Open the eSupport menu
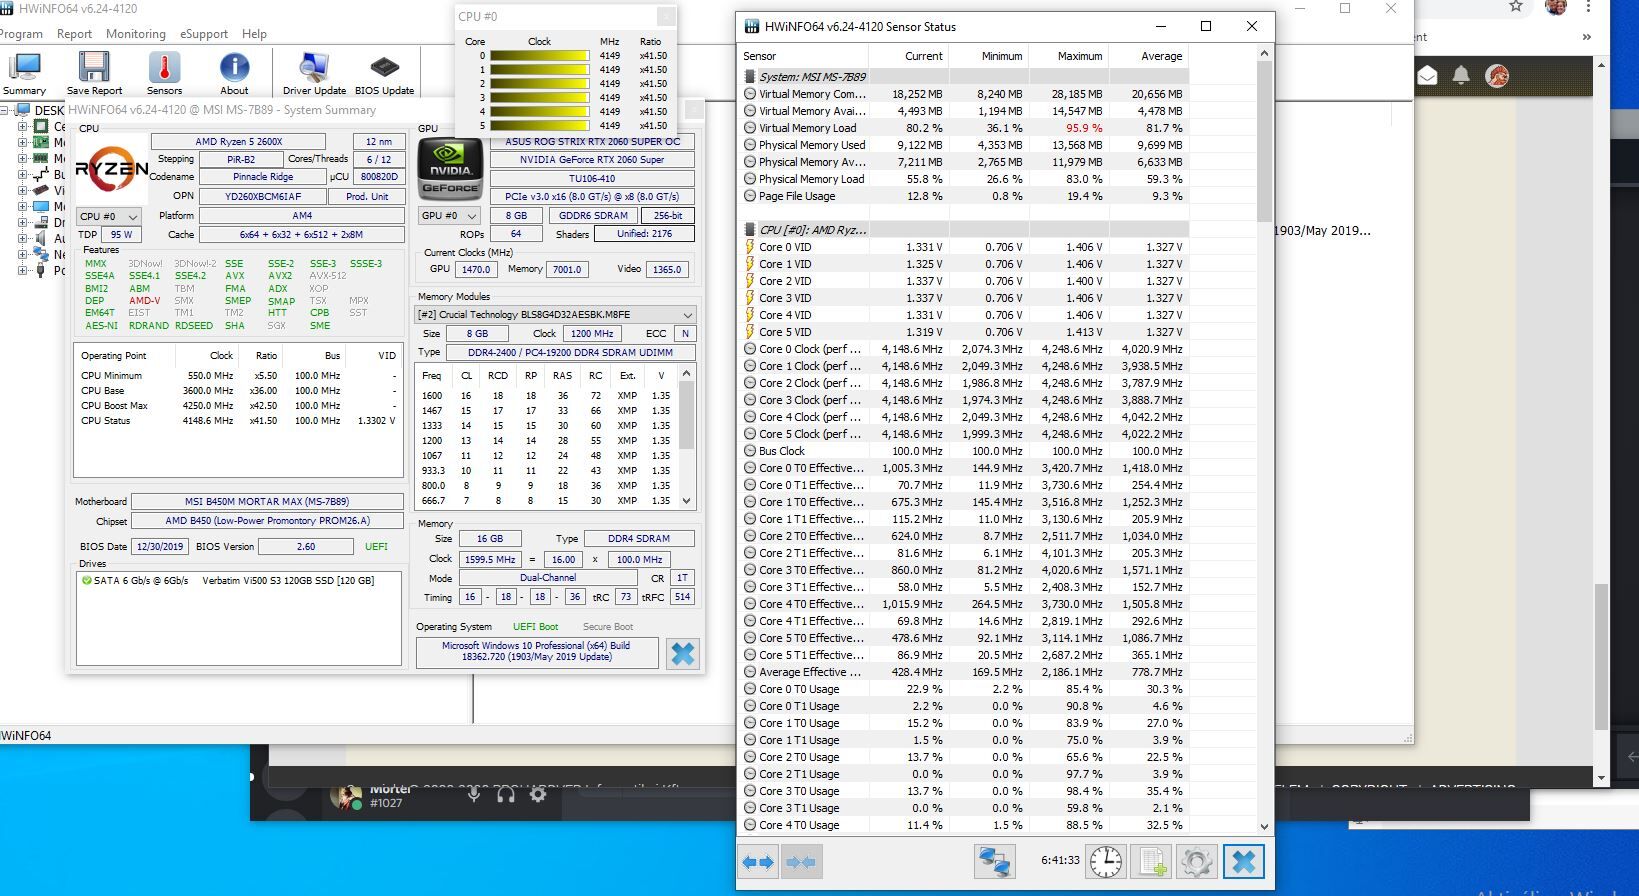 [x=204, y=34]
